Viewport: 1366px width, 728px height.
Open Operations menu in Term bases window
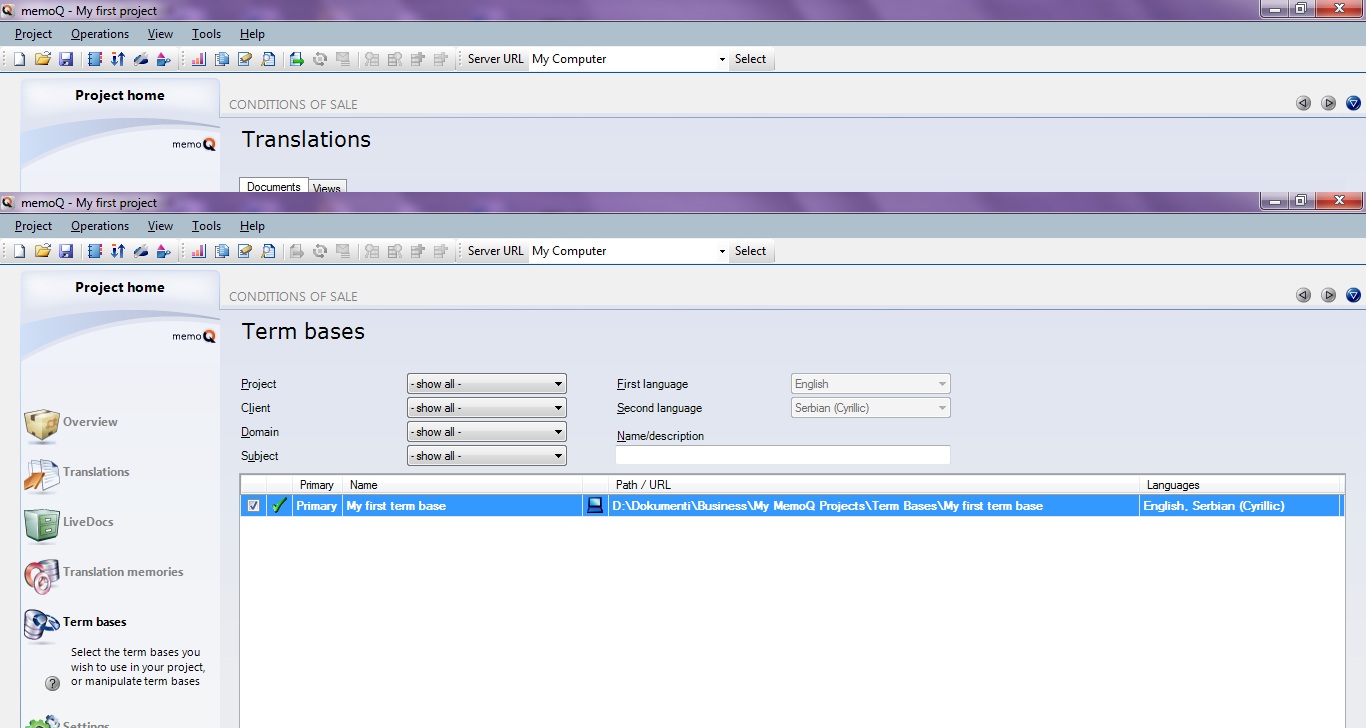(100, 226)
